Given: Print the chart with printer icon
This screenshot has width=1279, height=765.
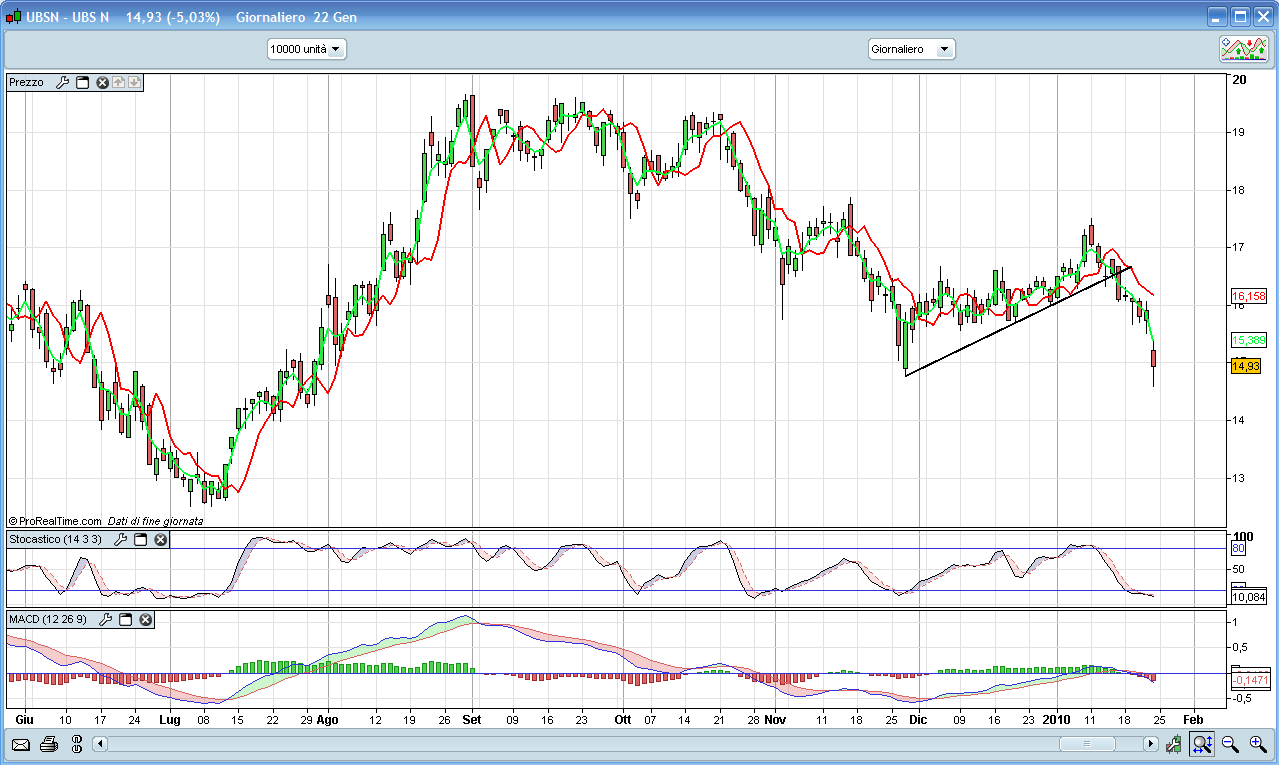Looking at the screenshot, I should coord(48,744).
